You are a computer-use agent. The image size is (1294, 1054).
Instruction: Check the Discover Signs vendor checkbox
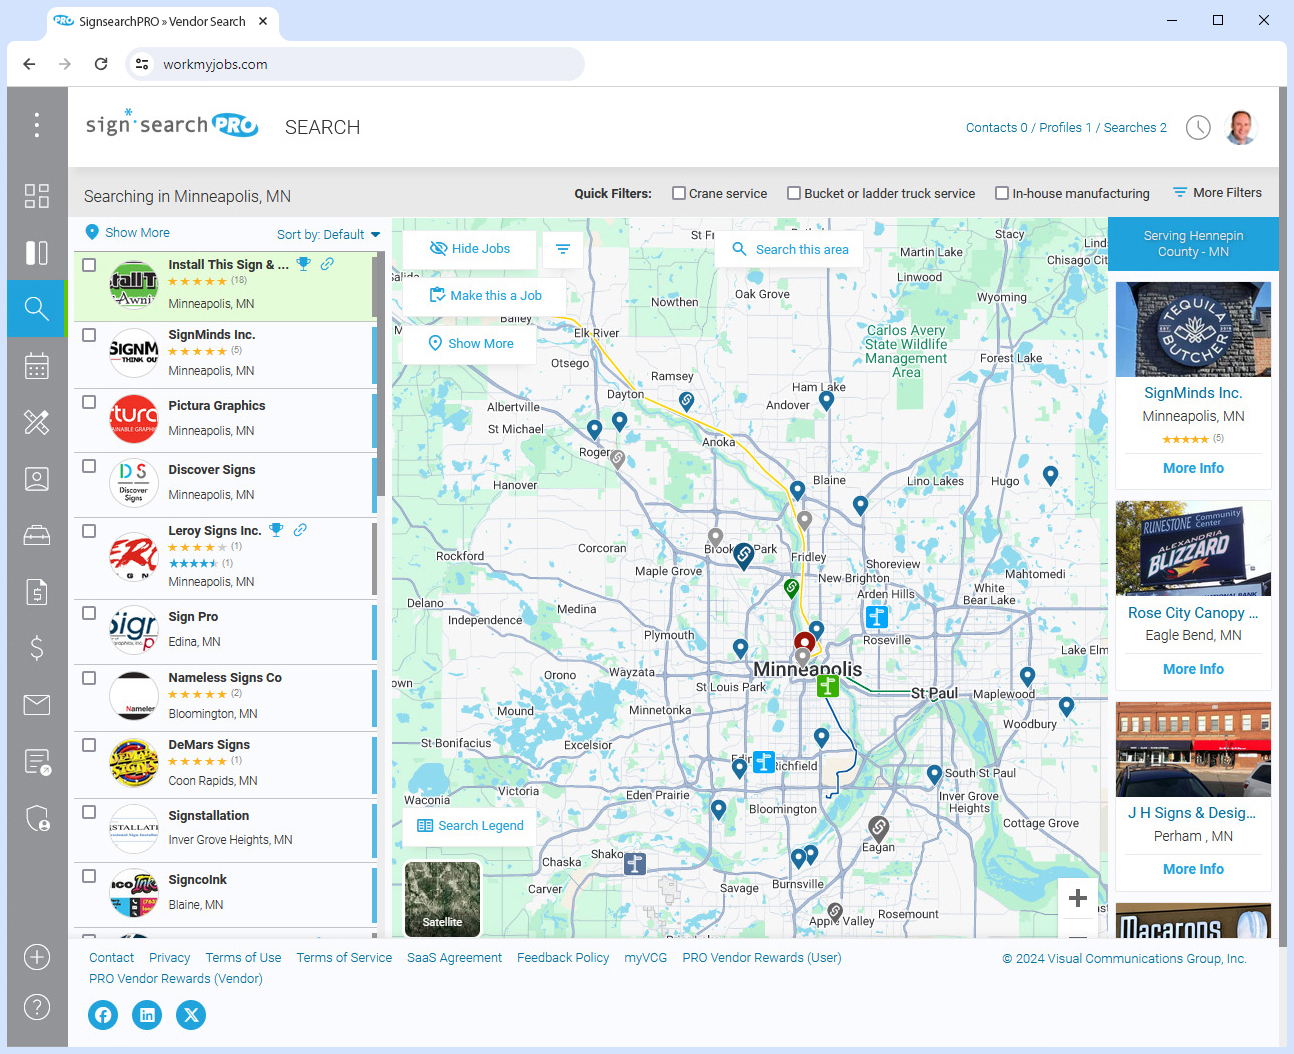coord(89,466)
